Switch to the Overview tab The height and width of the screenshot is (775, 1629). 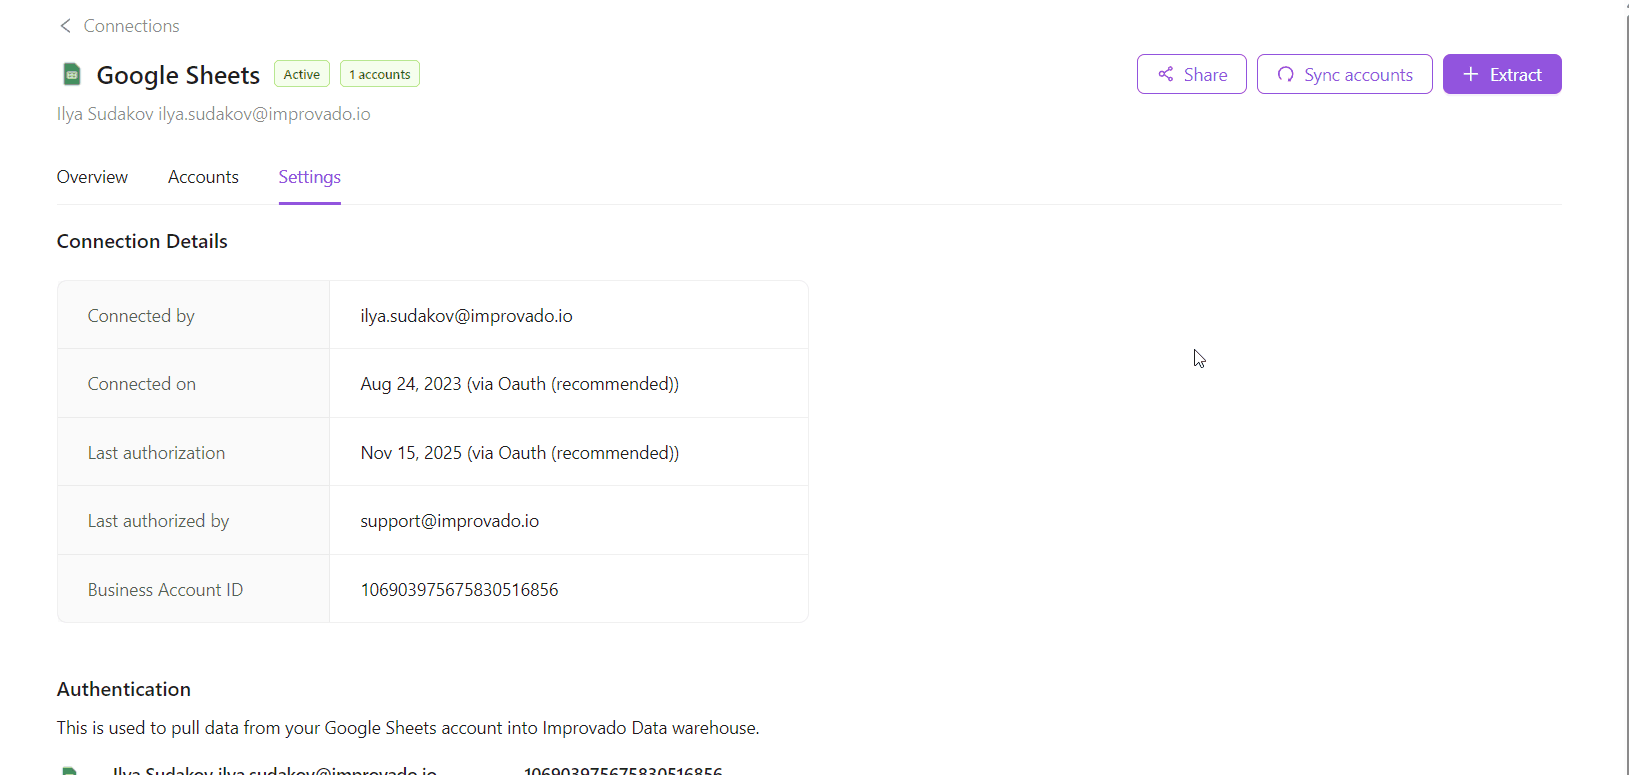[x=92, y=177]
